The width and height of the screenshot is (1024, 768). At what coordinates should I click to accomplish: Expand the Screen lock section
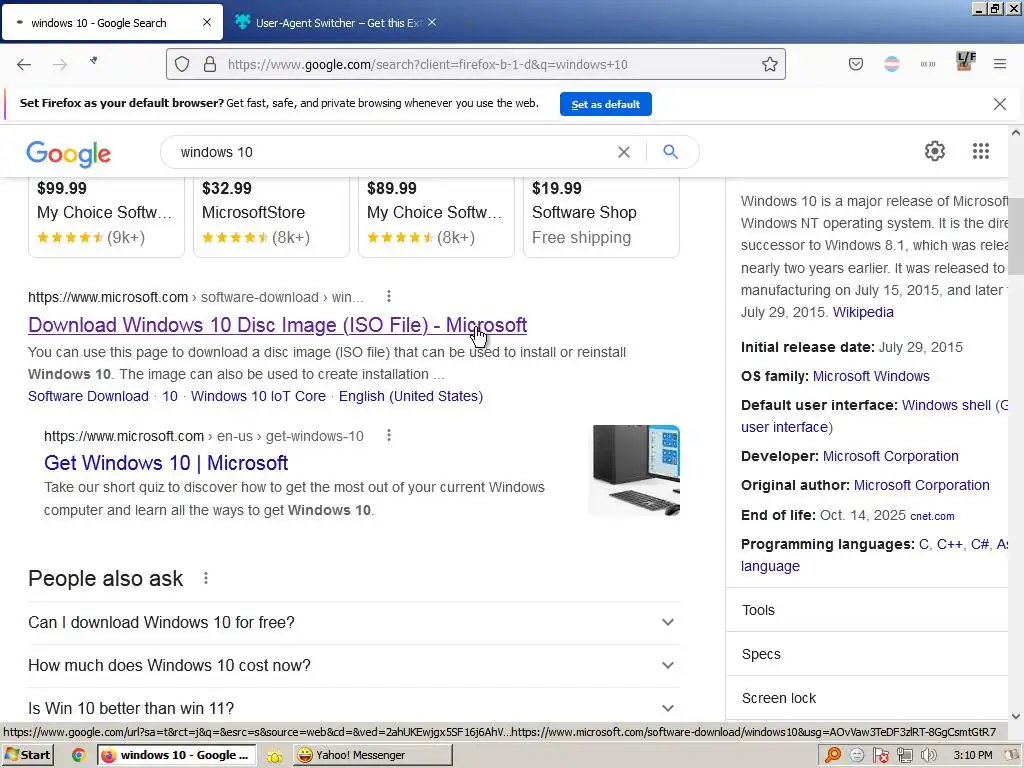(x=867, y=698)
